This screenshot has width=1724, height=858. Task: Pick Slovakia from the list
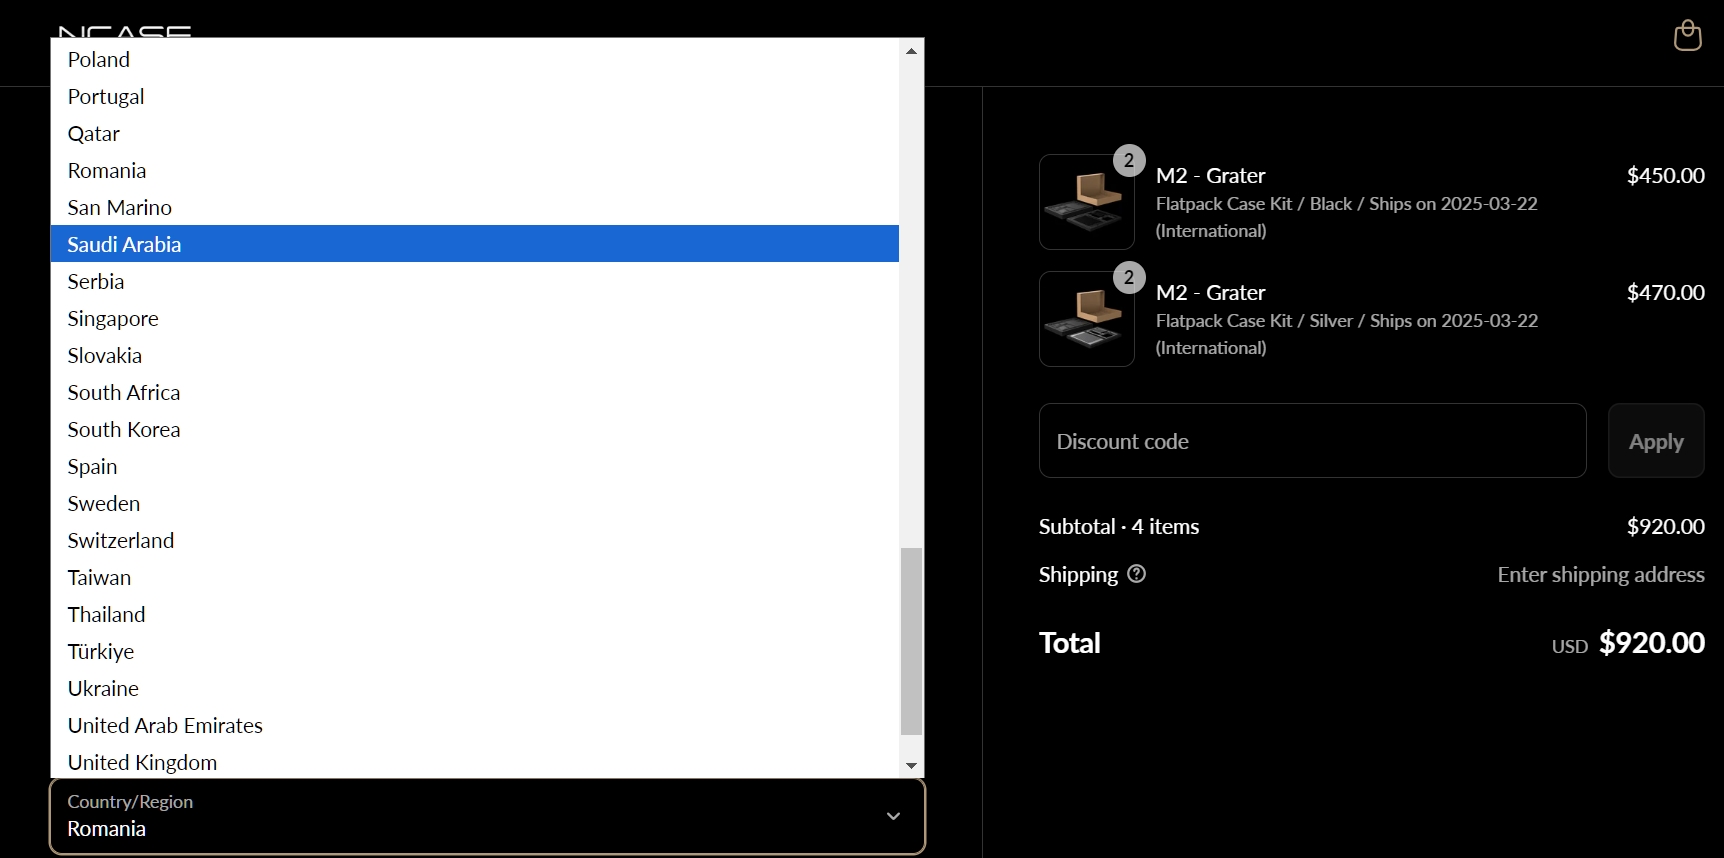click(x=475, y=355)
